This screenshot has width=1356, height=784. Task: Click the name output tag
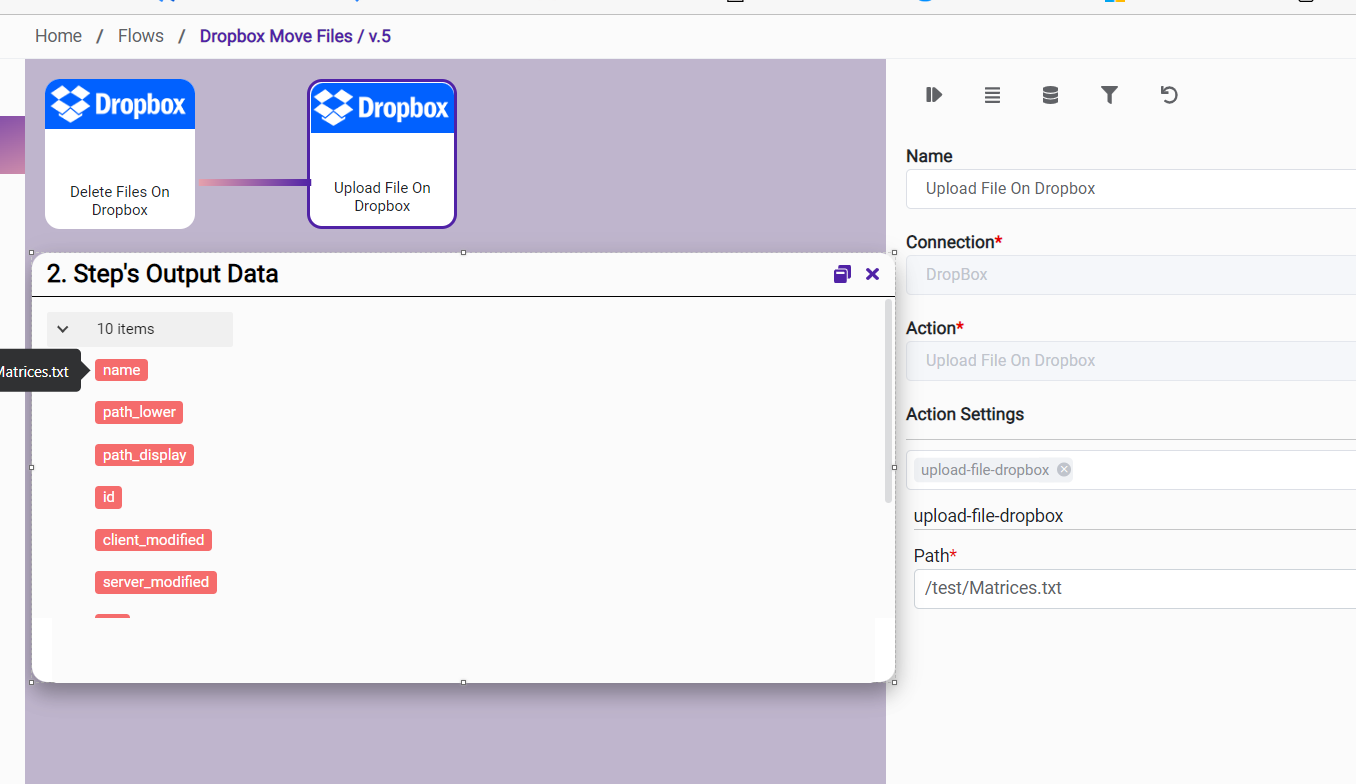tap(121, 370)
